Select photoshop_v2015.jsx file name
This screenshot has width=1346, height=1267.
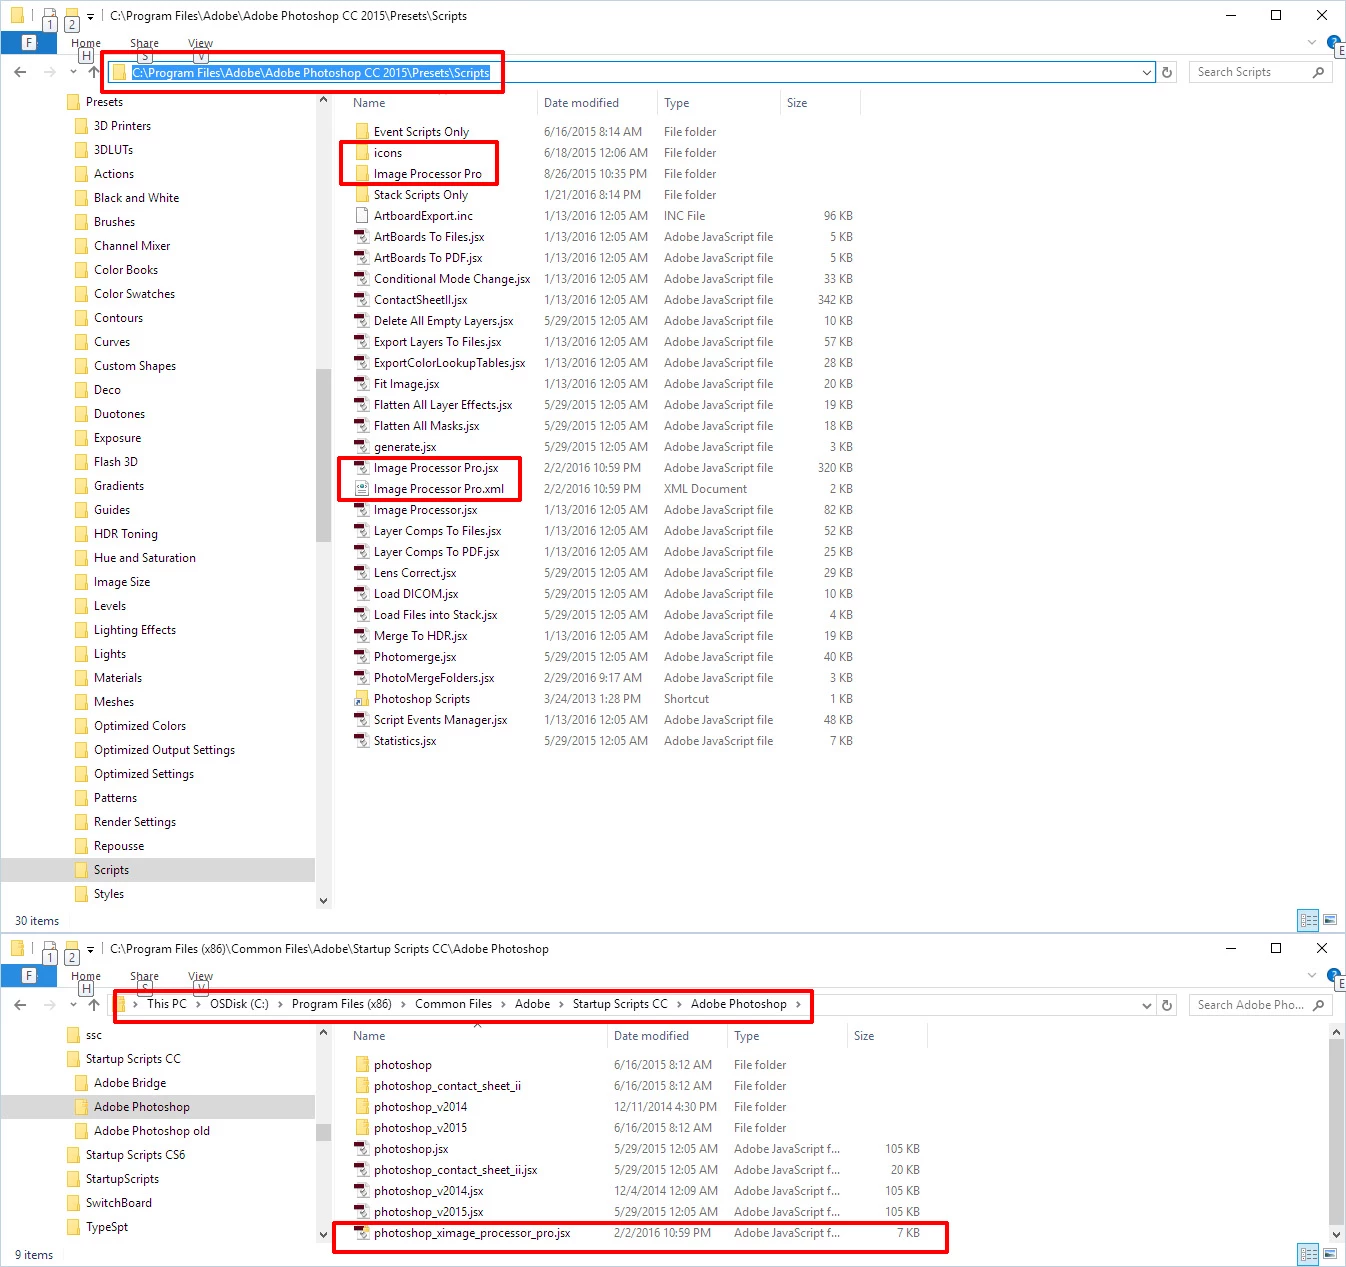[428, 1212]
